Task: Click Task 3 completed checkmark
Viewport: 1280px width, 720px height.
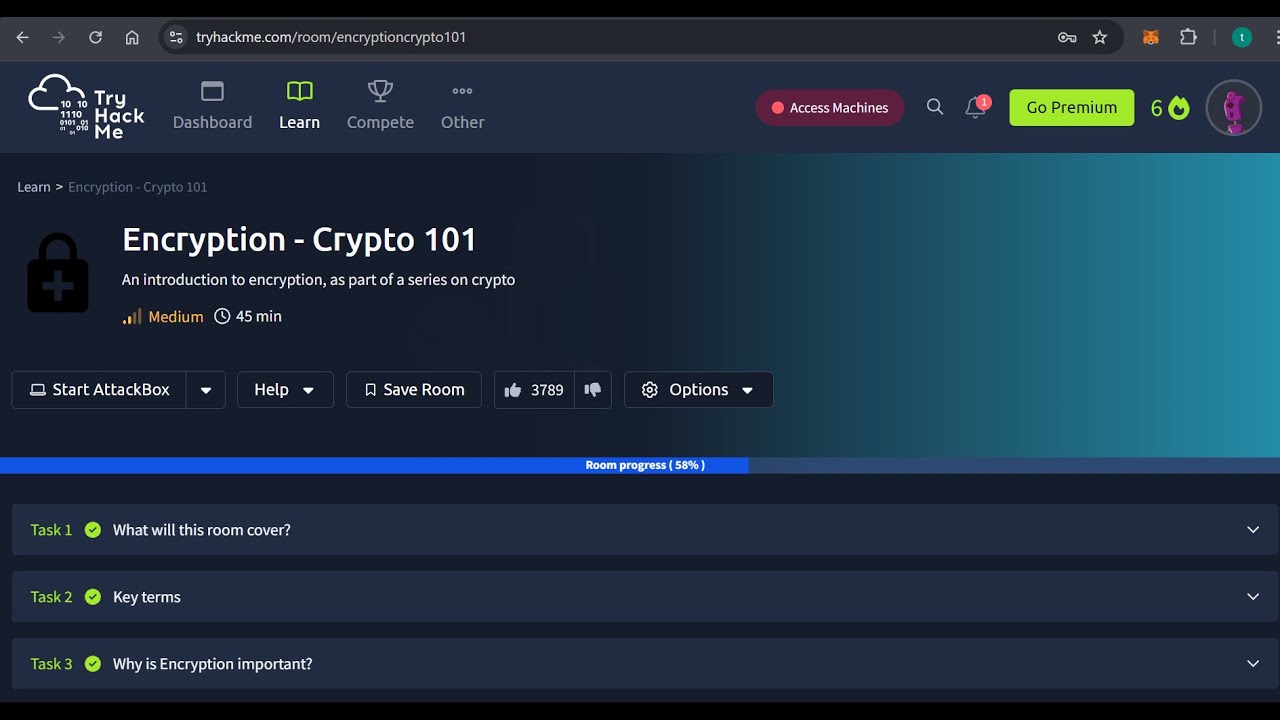Action: pos(93,664)
